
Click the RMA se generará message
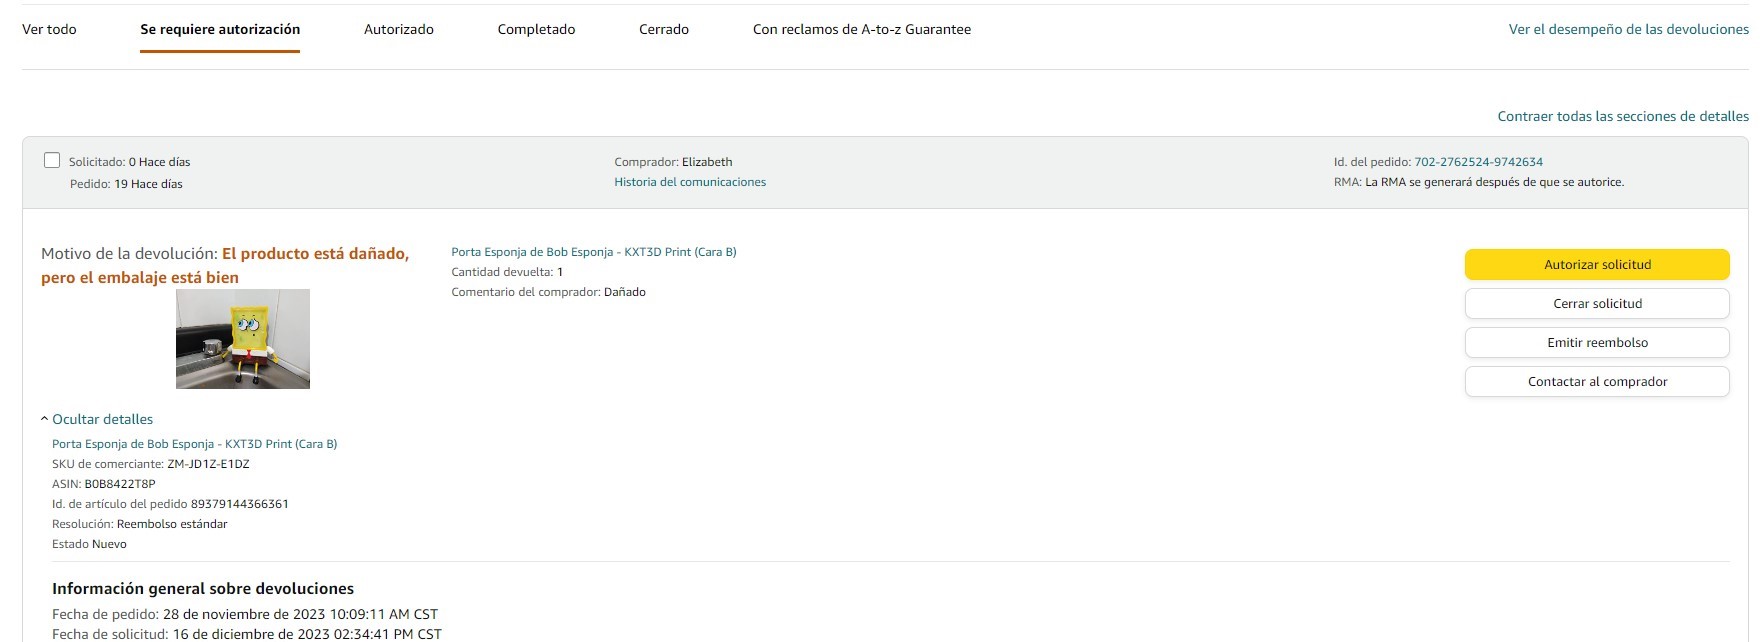pyautogui.click(x=1494, y=182)
